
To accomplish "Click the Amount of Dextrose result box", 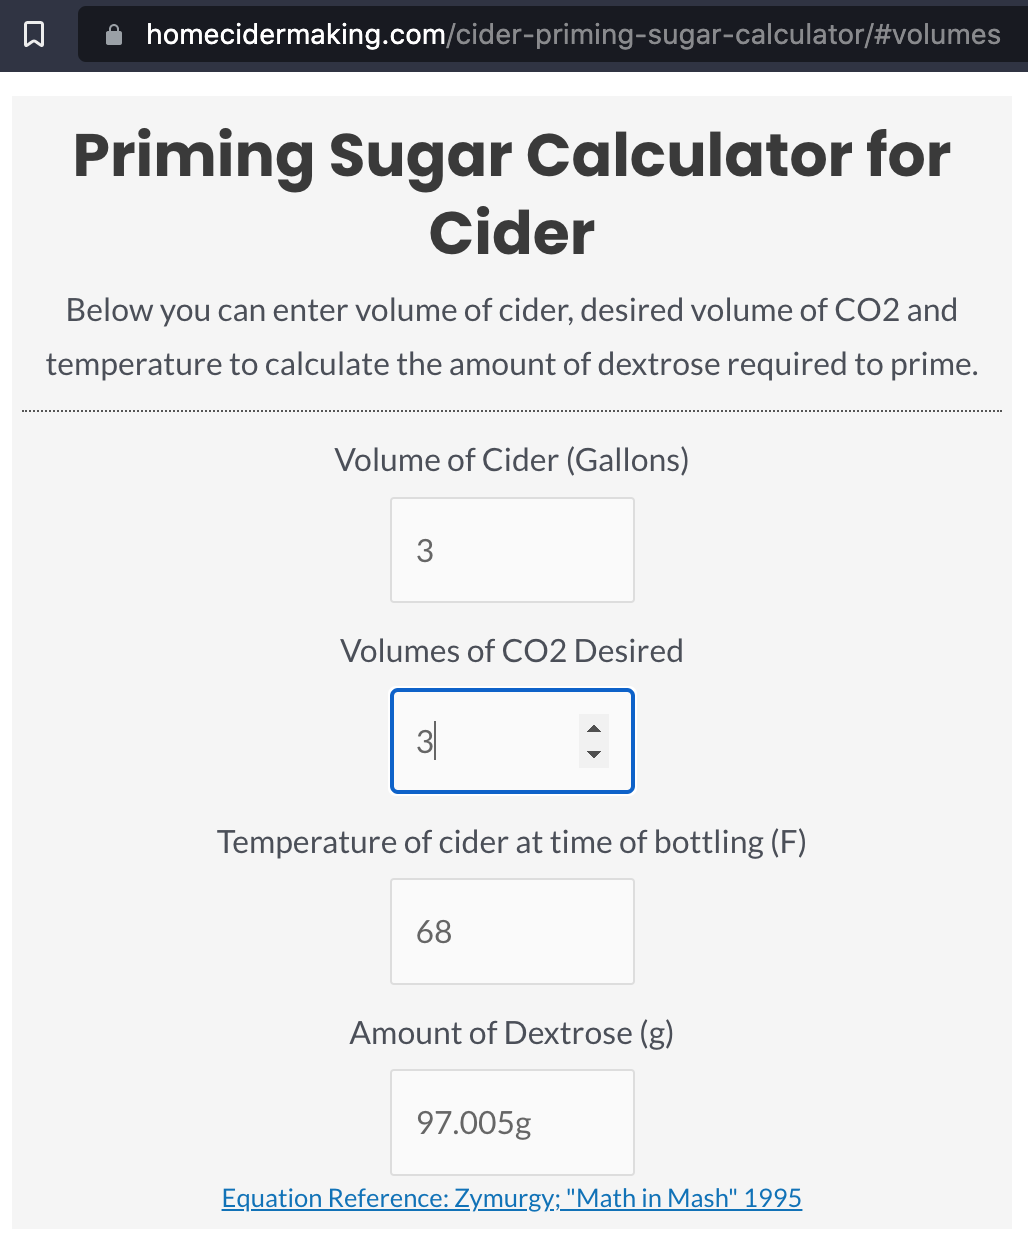I will (x=512, y=1122).
